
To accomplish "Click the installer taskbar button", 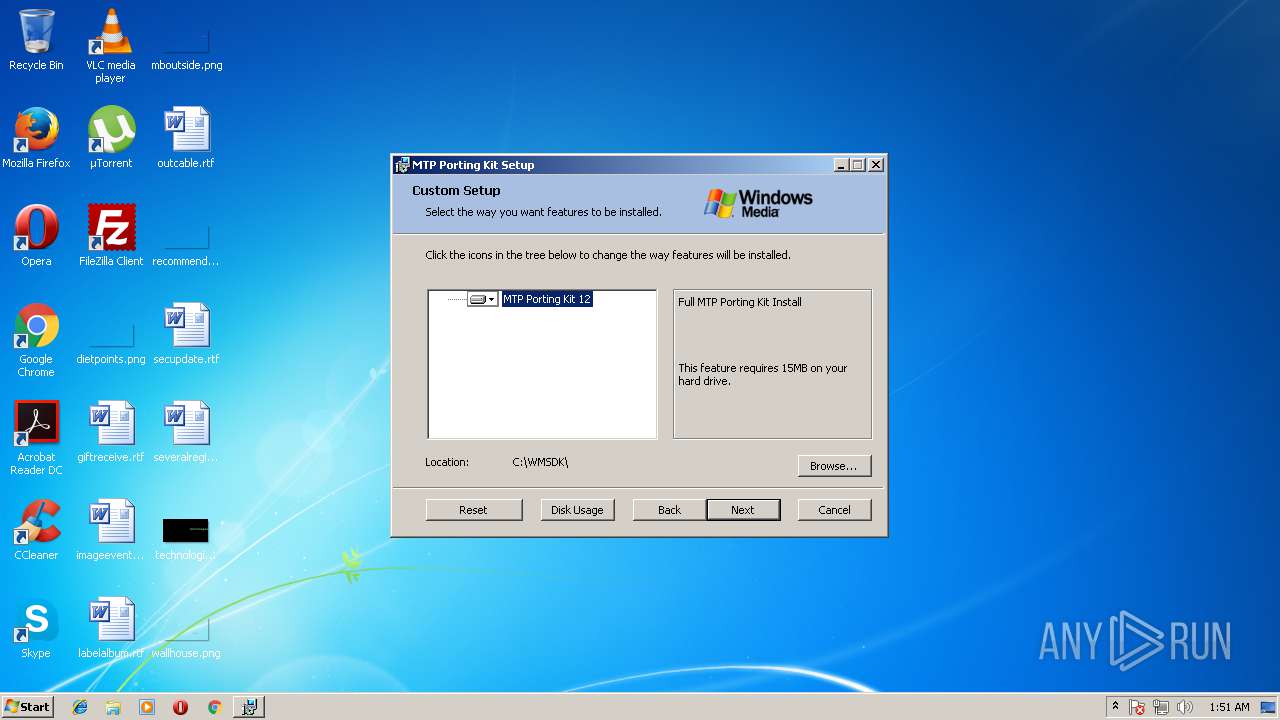I will tap(249, 707).
